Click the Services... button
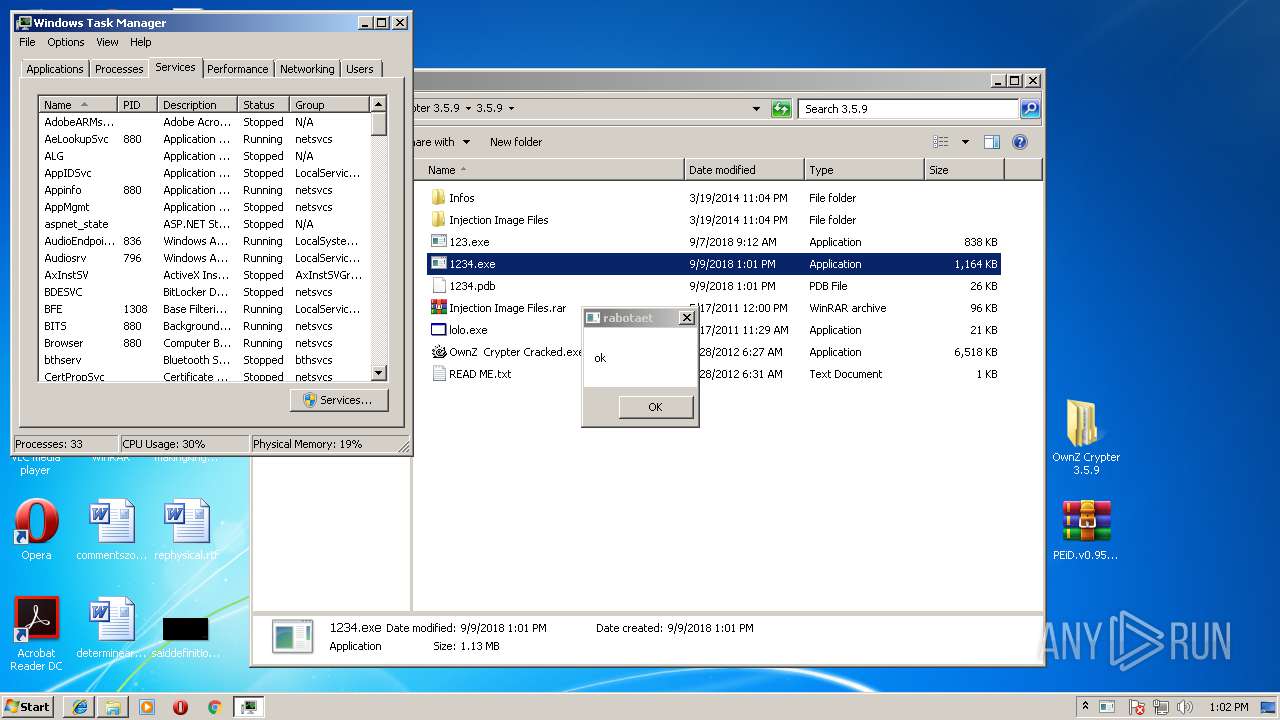The height and width of the screenshot is (720, 1280). pos(339,400)
